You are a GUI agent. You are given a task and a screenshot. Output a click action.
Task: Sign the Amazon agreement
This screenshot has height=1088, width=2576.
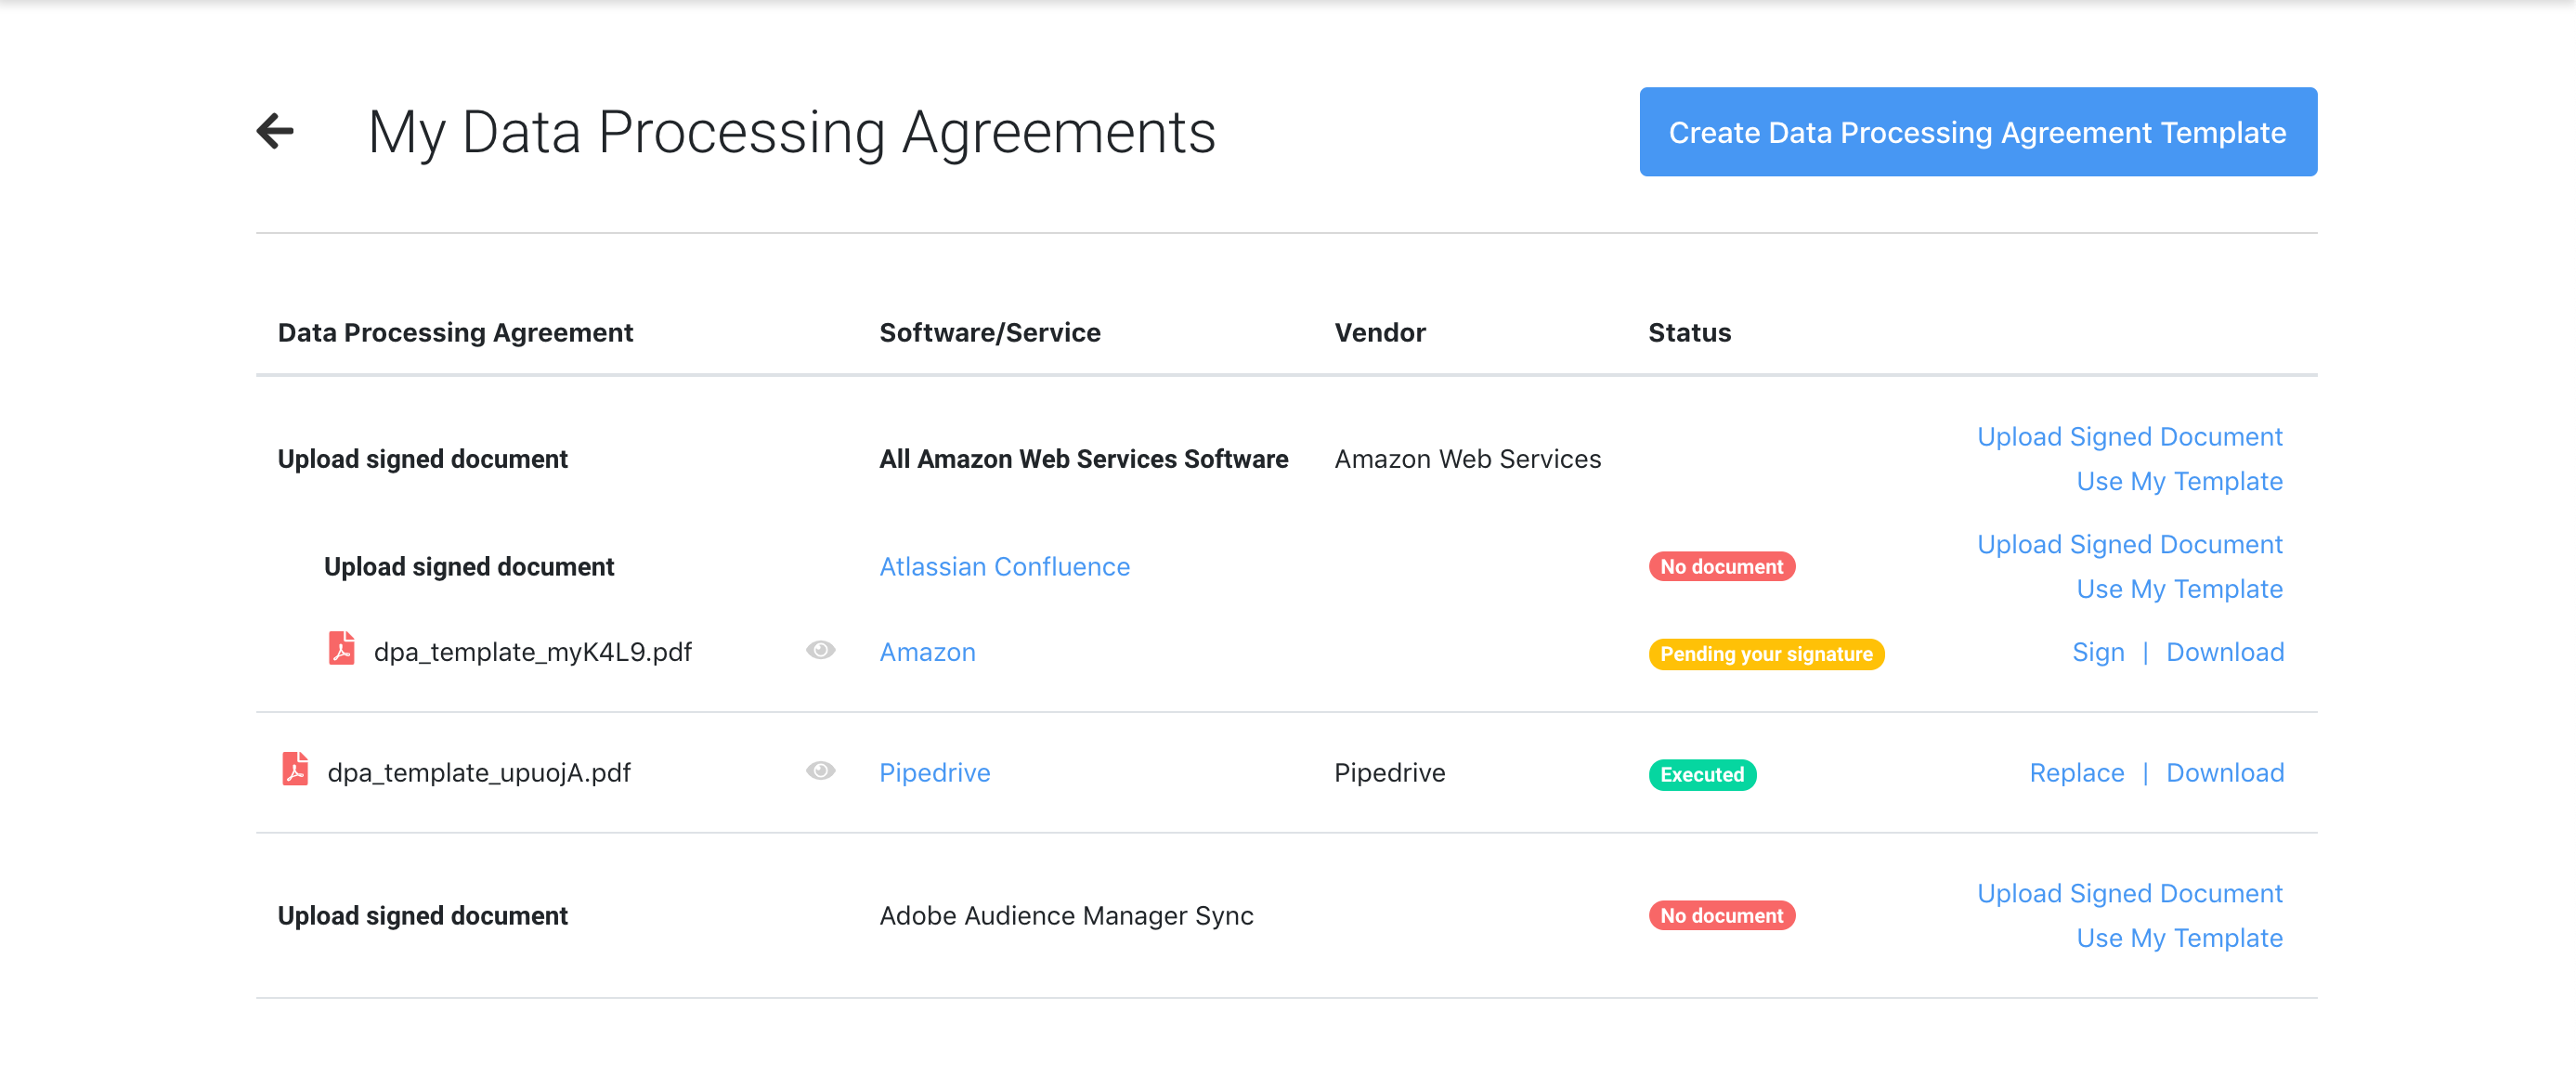click(2097, 653)
